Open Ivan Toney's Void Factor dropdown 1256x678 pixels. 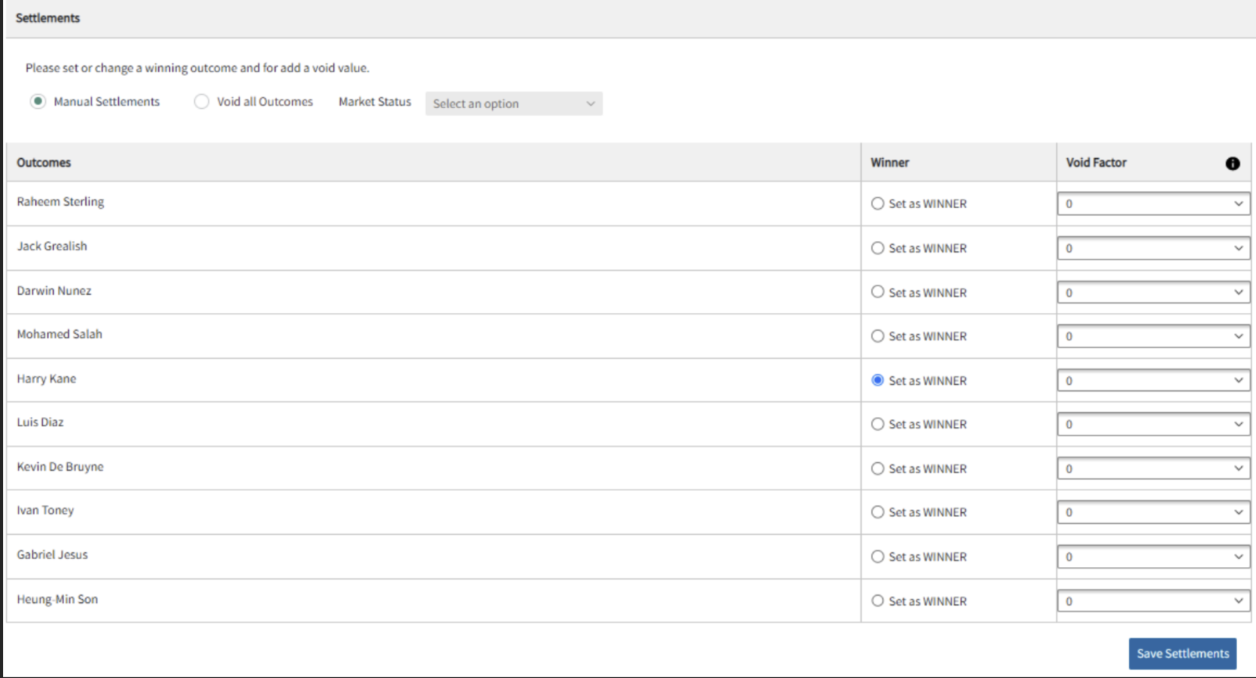coord(1153,512)
